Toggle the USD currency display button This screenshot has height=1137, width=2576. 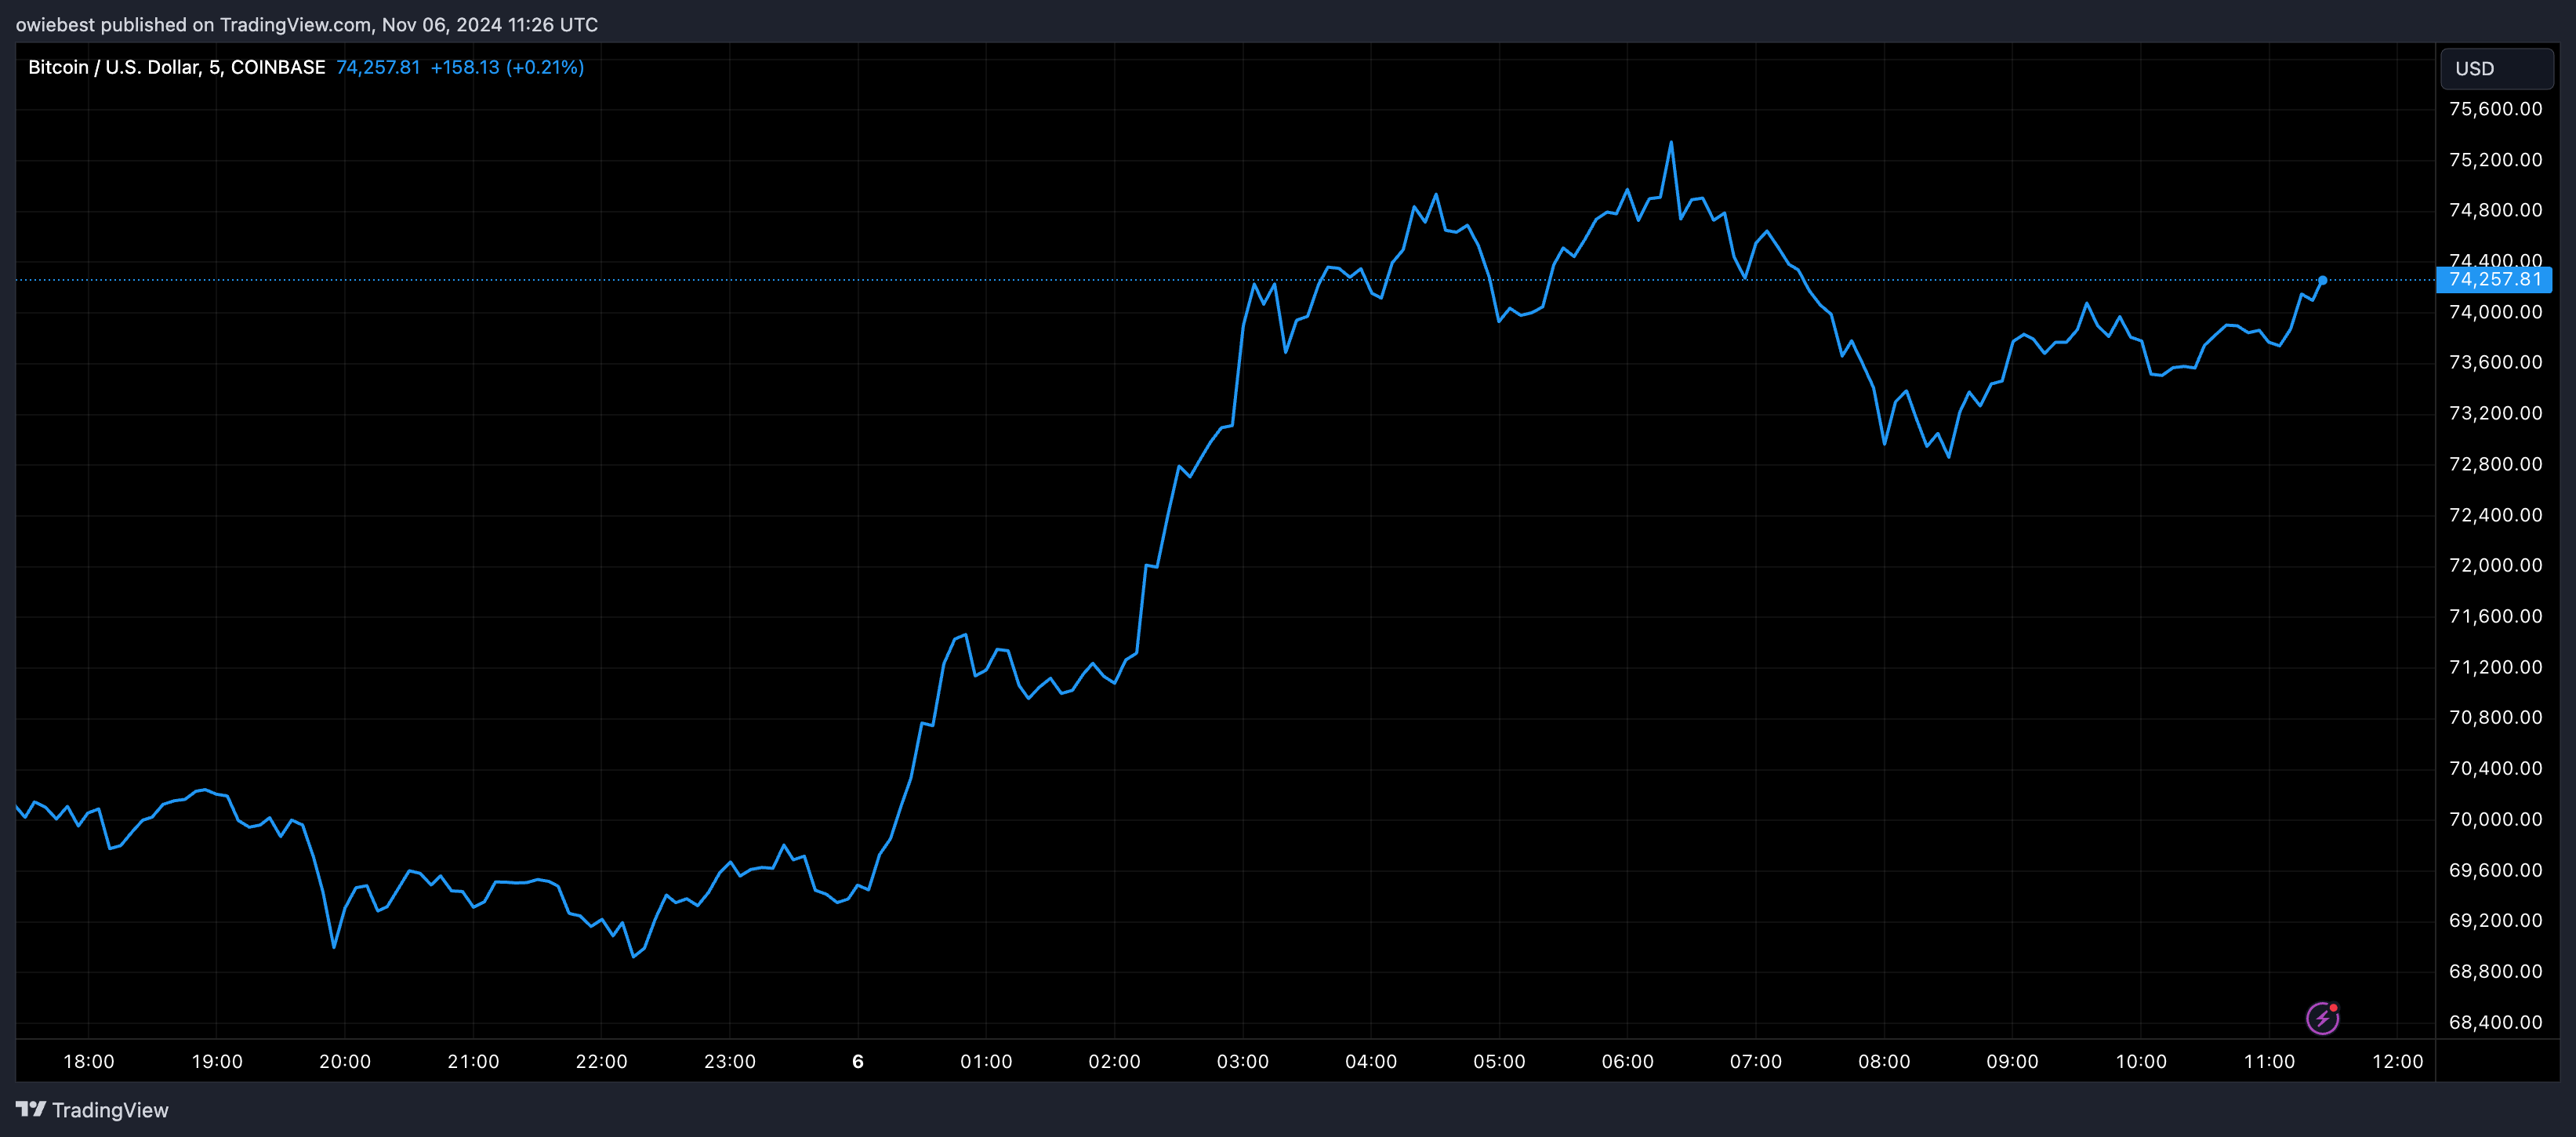coord(2497,68)
